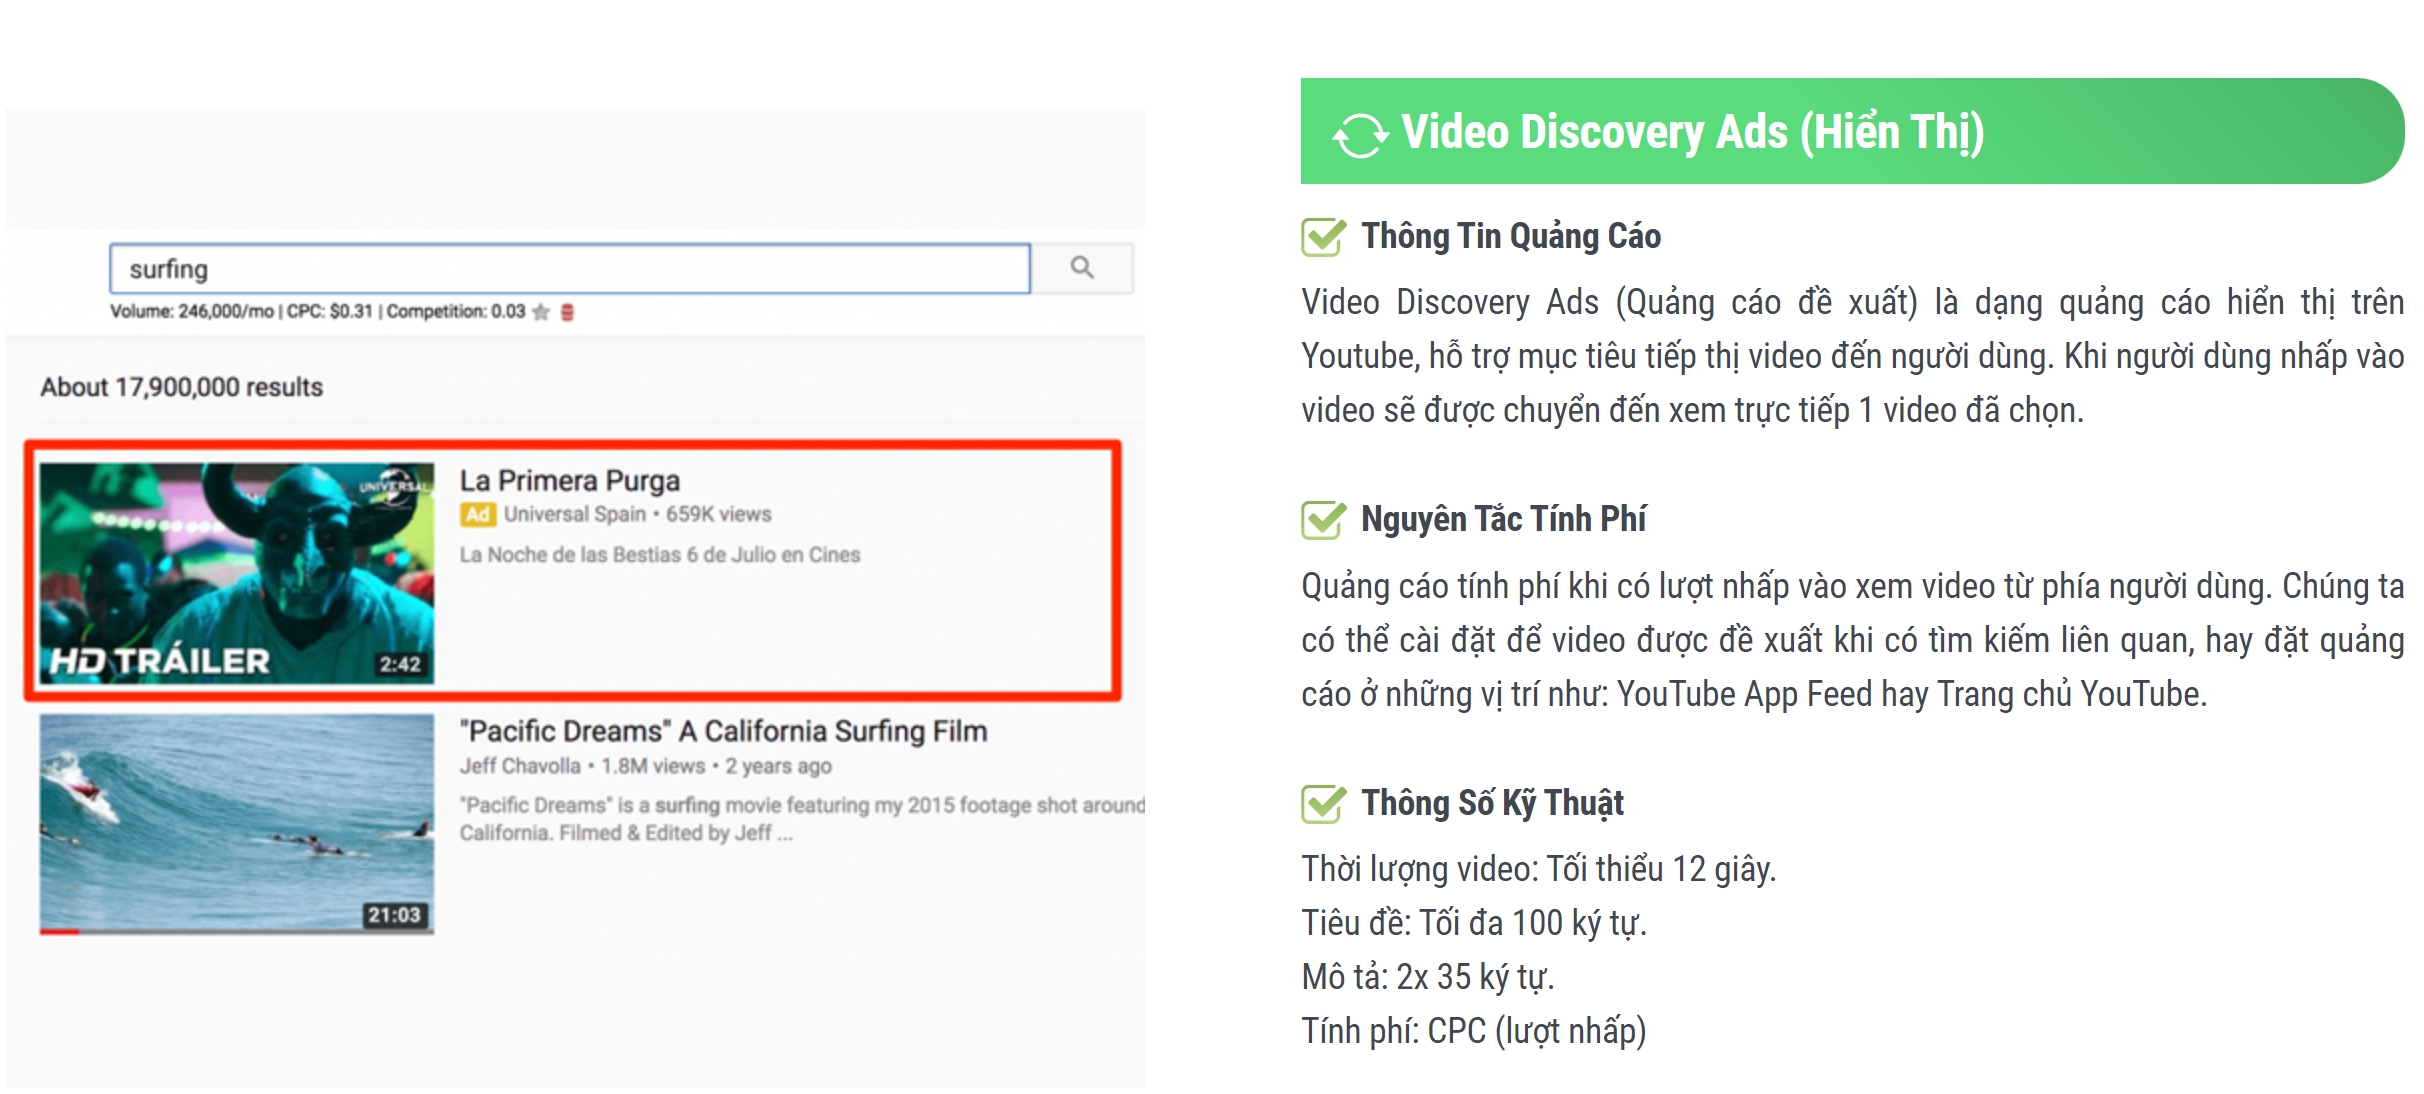Click the red watched progress bar on thumbnail
Viewport: 2424px width, 1094px height.
[59, 931]
